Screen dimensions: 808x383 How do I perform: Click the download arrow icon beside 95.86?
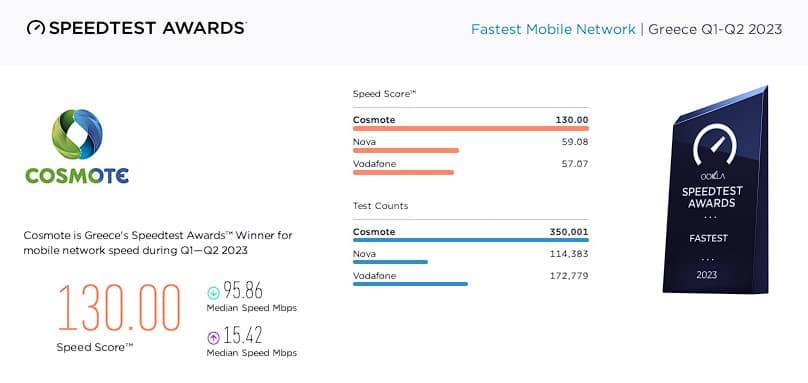click(213, 293)
